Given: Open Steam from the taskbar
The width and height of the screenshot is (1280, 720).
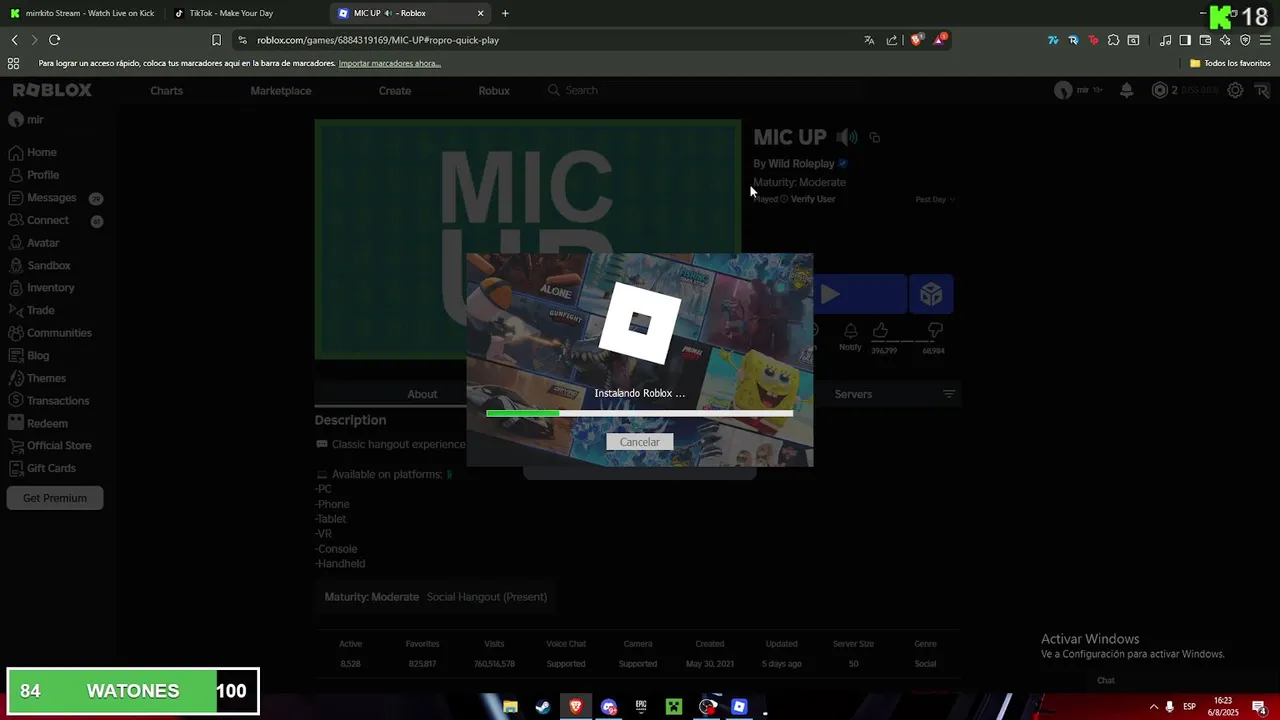Looking at the screenshot, I should 542,706.
